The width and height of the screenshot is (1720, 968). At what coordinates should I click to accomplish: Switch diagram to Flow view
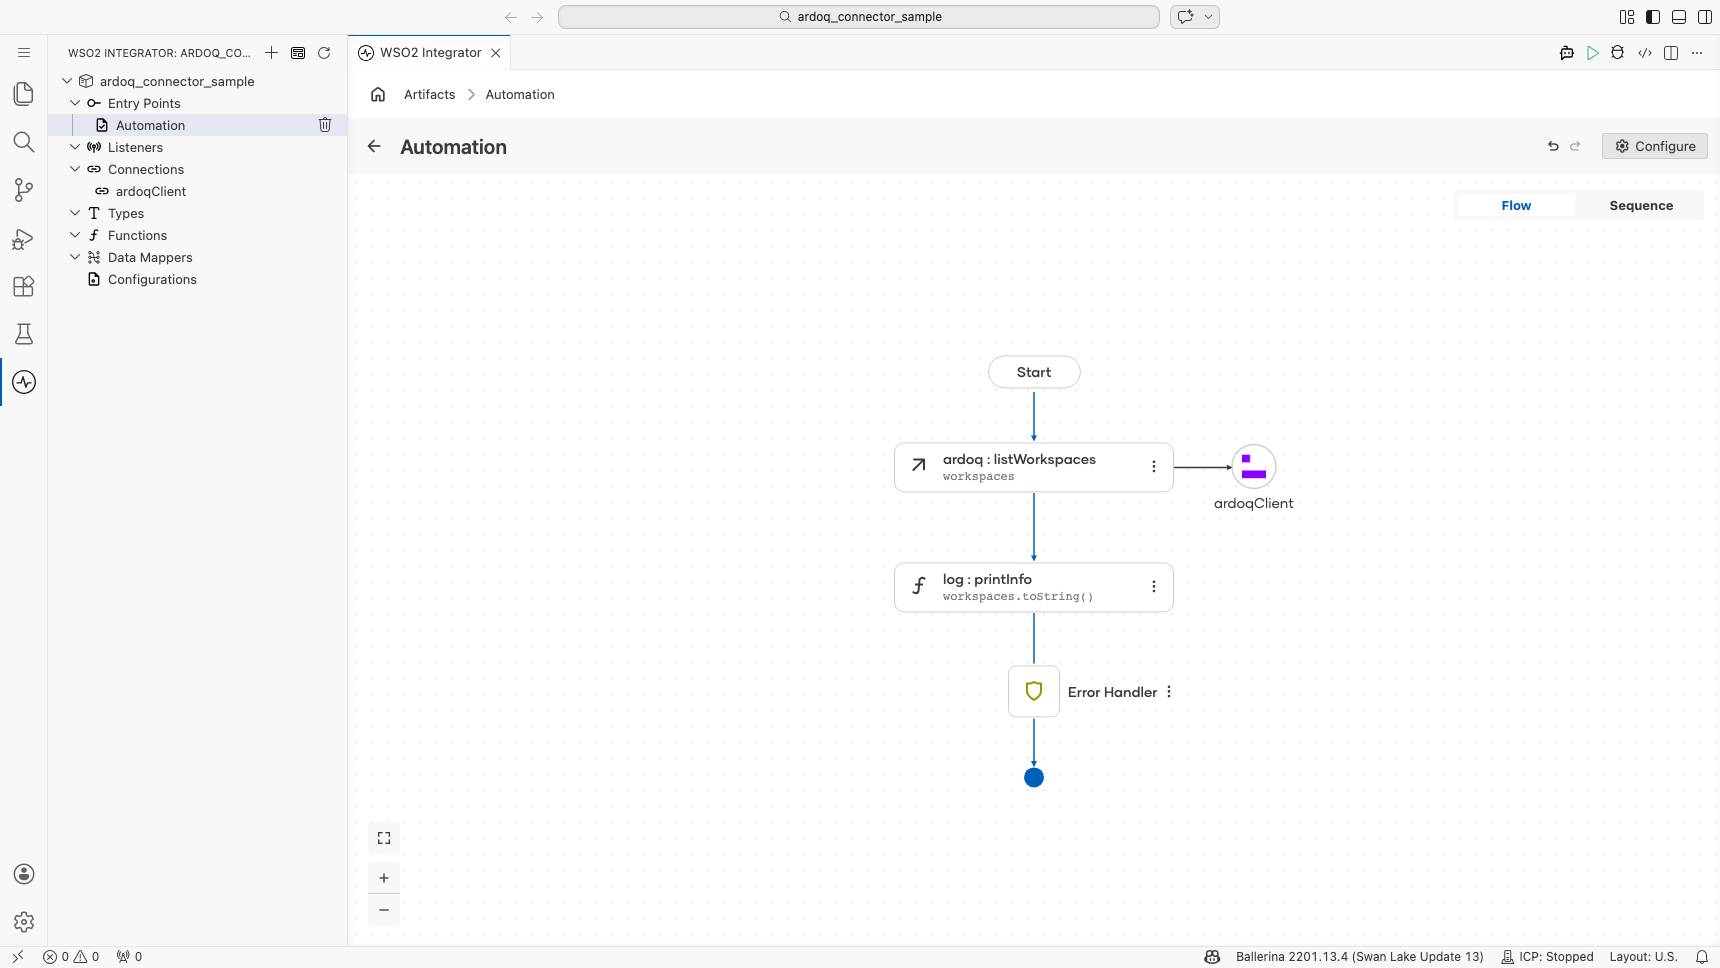tap(1516, 206)
